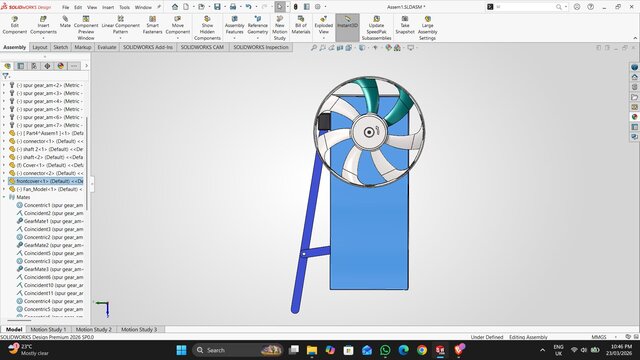Select GearMate1 mate in tree
Image resolution: width=640 pixels, height=360 pixels.
(x=49, y=221)
